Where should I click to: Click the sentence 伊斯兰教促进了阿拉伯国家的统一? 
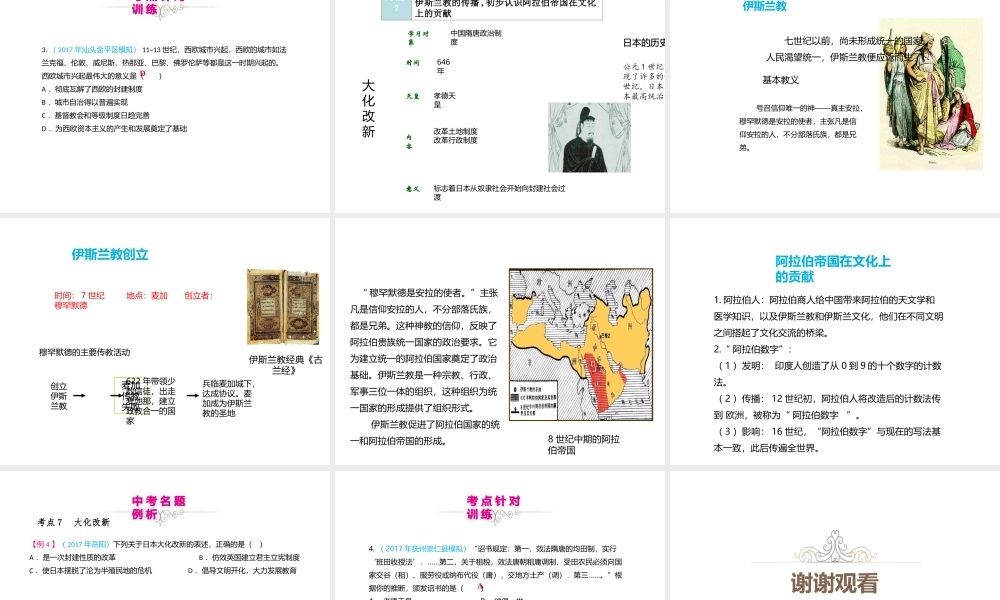pos(425,432)
